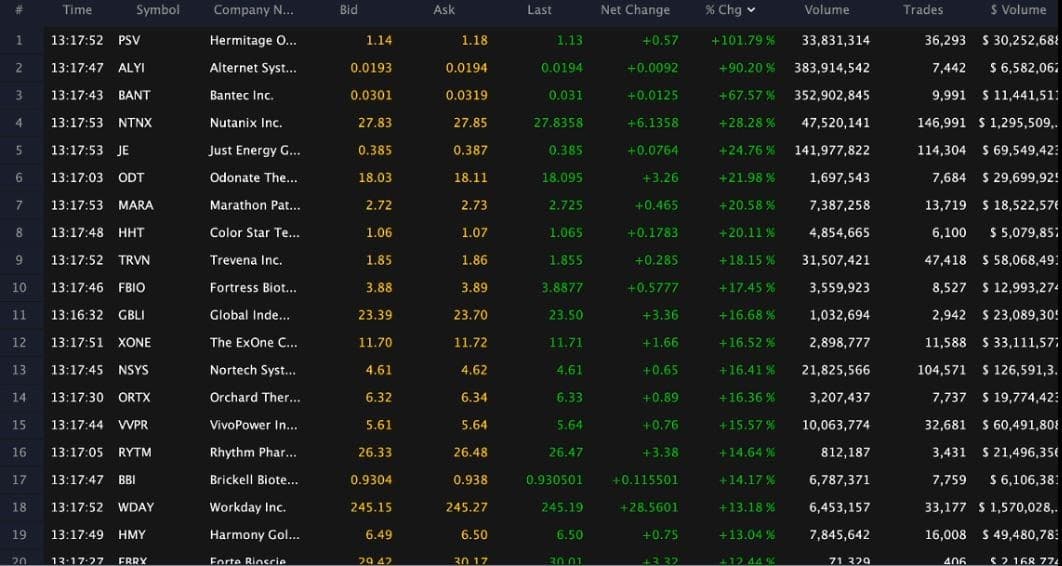This screenshot has height=566, width=1062.
Task: Select the NTNX symbol cell
Action: pyautogui.click(x=135, y=123)
